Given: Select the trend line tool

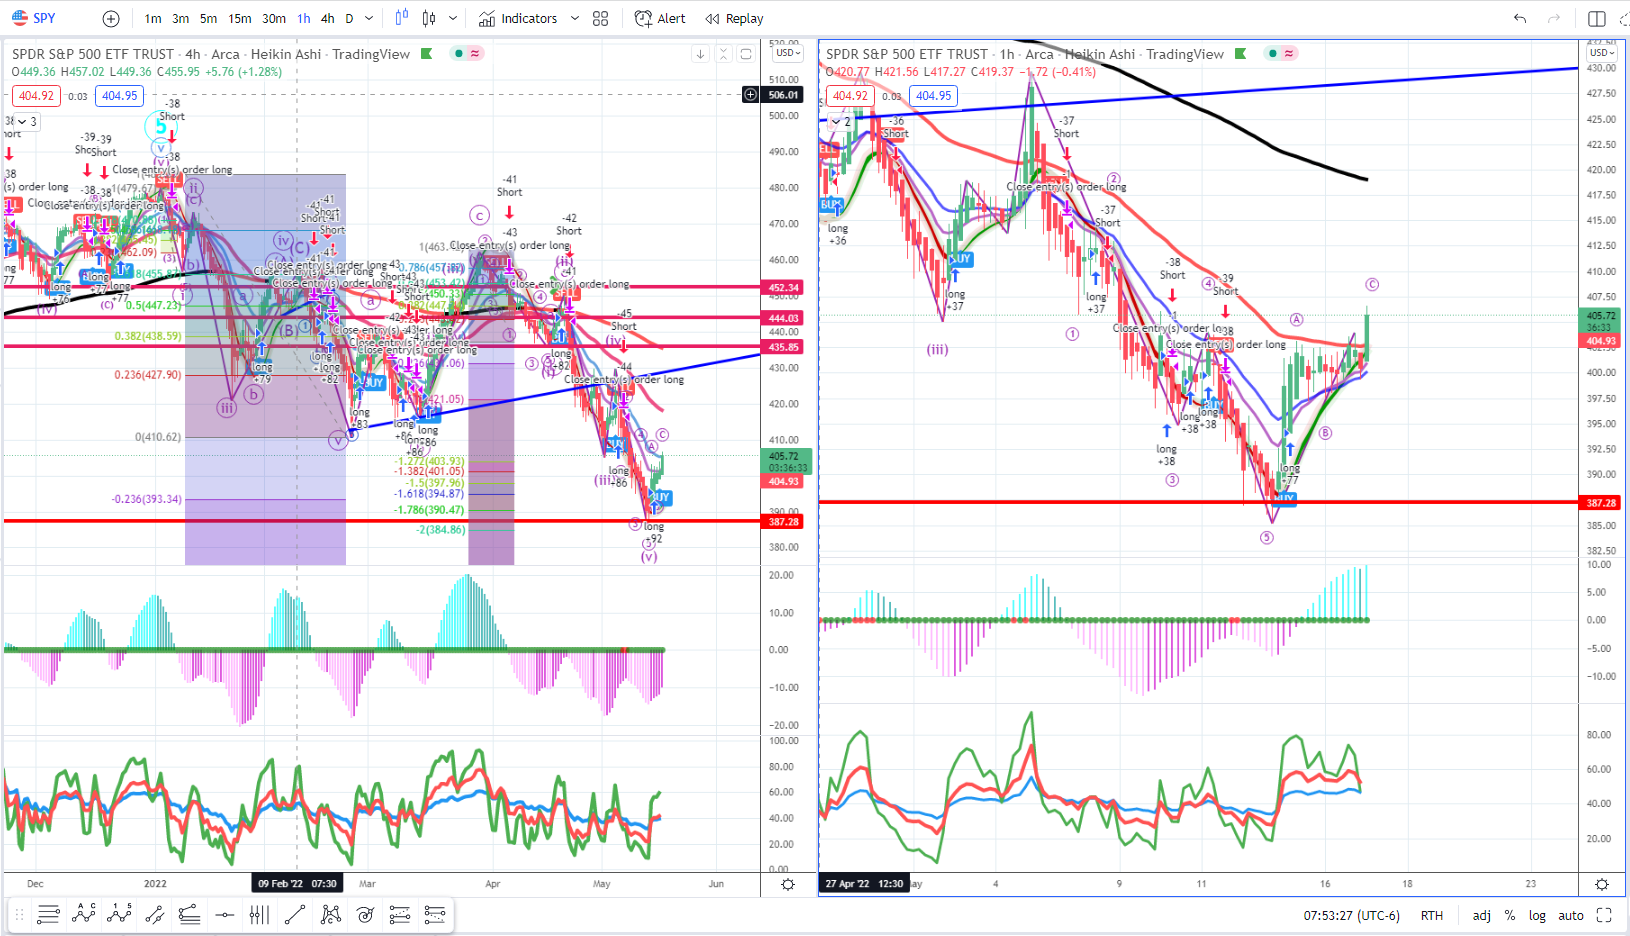Looking at the screenshot, I should tap(294, 914).
